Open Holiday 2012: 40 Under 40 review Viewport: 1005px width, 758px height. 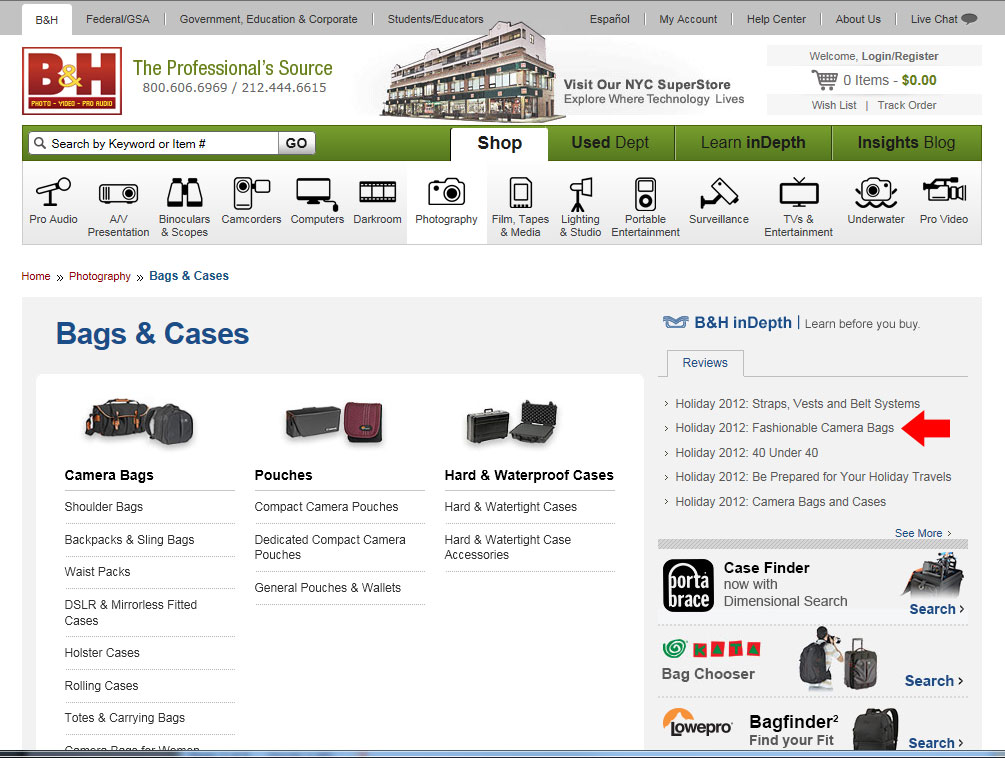tap(747, 453)
